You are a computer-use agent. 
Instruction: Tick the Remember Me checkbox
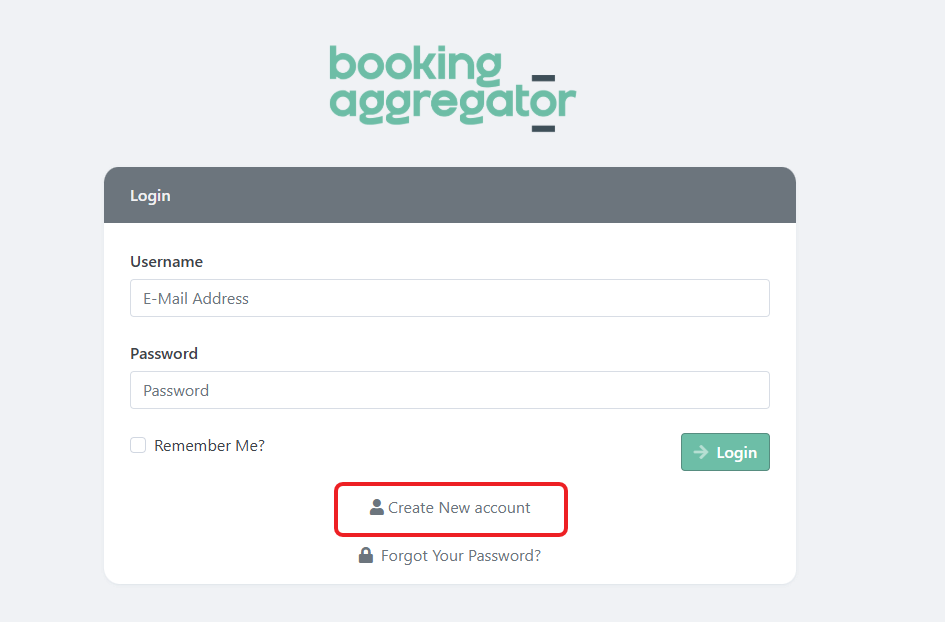coord(138,445)
